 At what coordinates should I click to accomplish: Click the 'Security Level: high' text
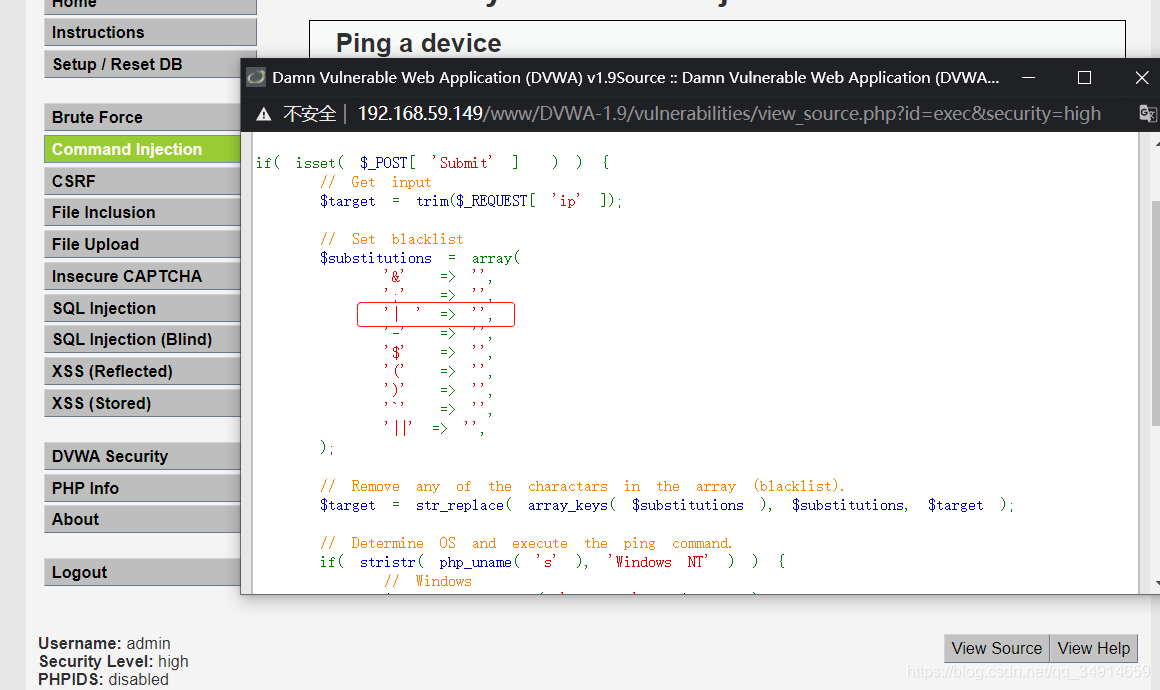click(x=113, y=661)
